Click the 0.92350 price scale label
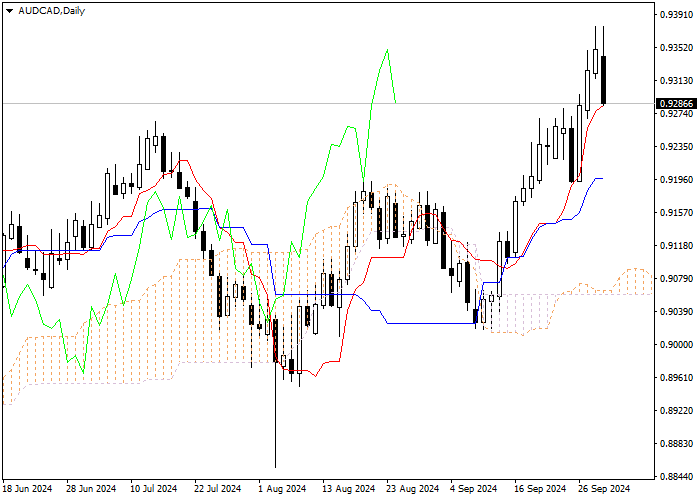 pos(677,146)
